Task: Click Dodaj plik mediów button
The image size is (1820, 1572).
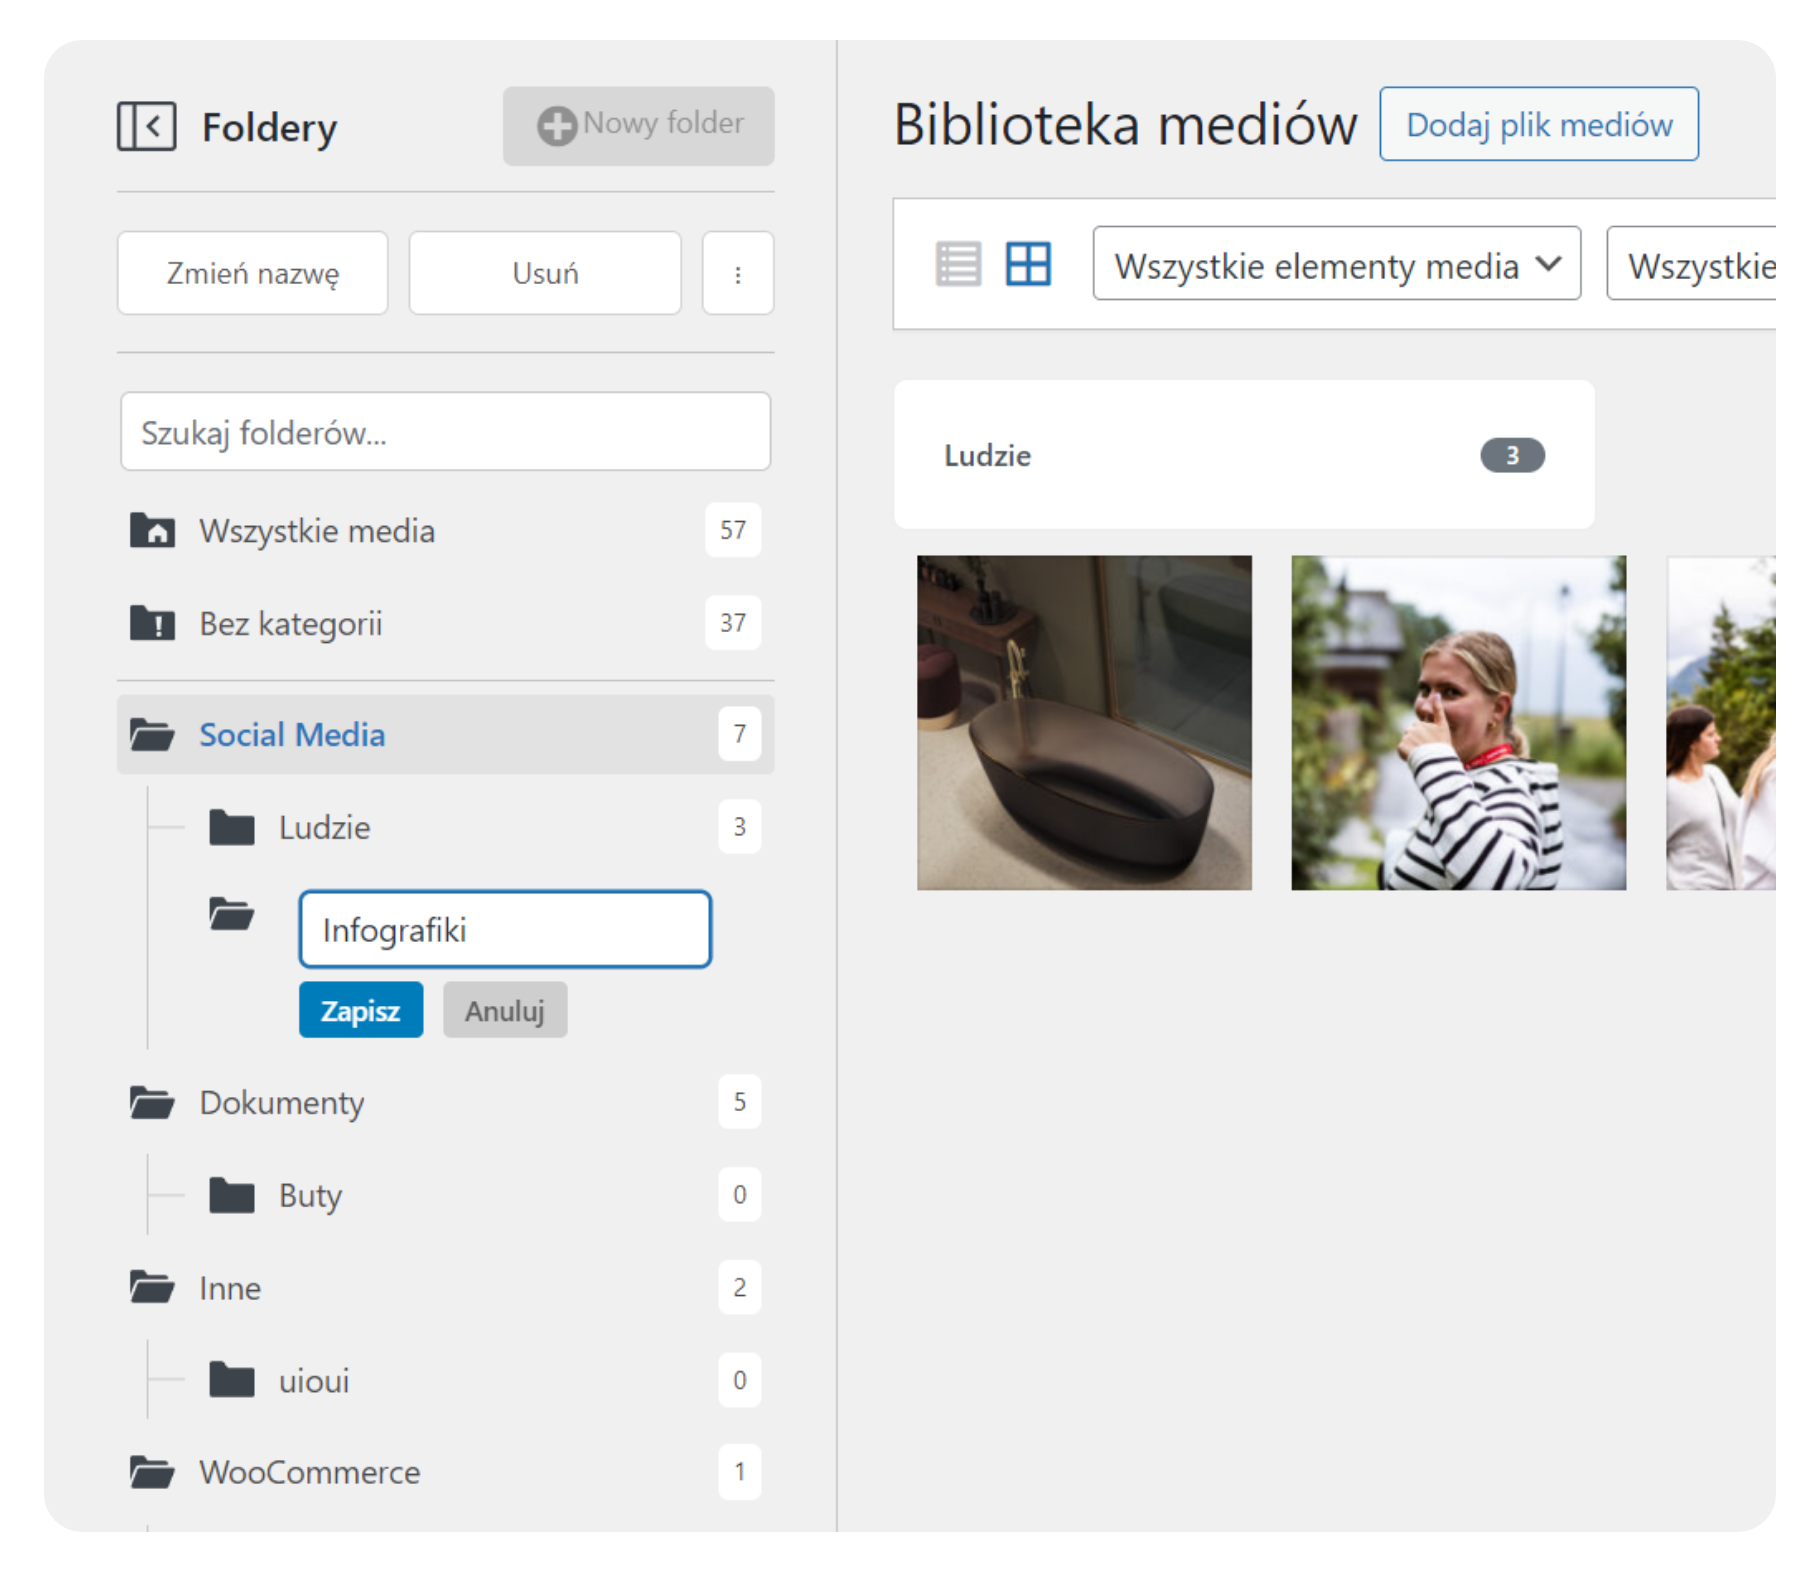Action: [x=1538, y=124]
